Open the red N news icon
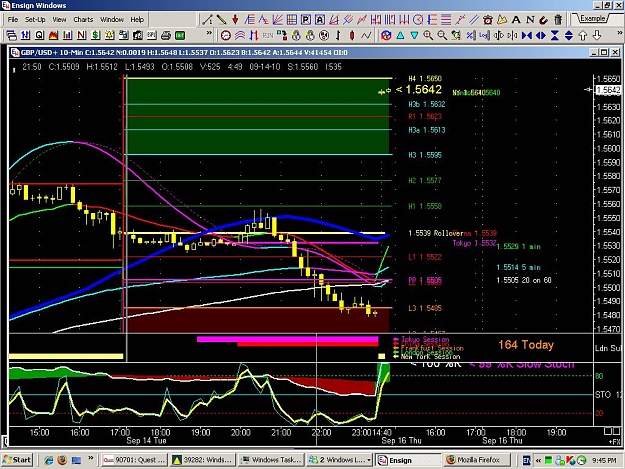Screen dimensions: 625x469 pyautogui.click(x=81, y=35)
